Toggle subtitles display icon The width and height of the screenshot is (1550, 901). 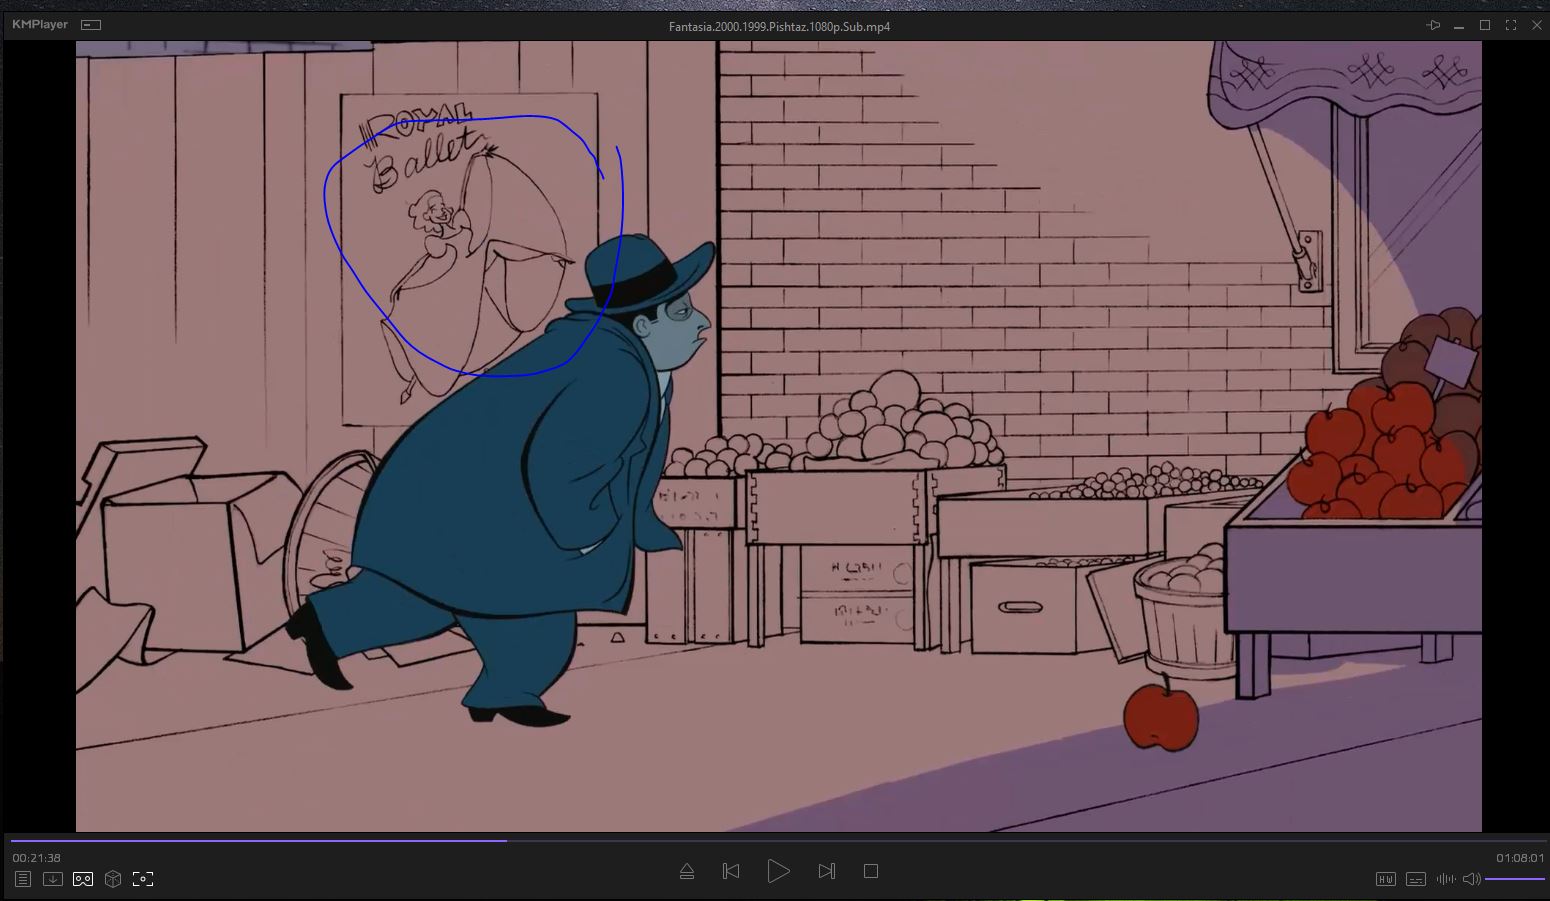coord(1416,879)
